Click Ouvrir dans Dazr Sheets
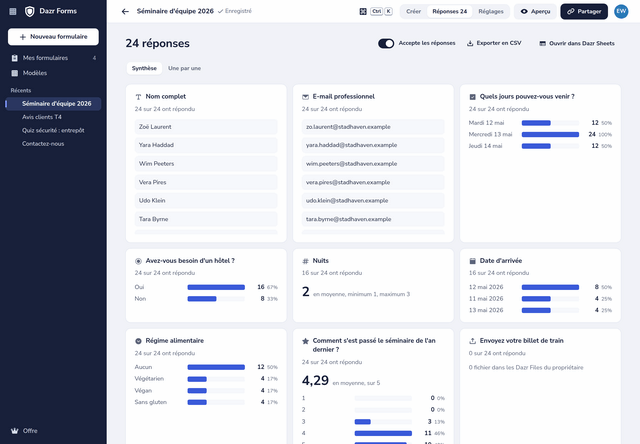Viewport: 640px width, 444px height. [x=577, y=43]
